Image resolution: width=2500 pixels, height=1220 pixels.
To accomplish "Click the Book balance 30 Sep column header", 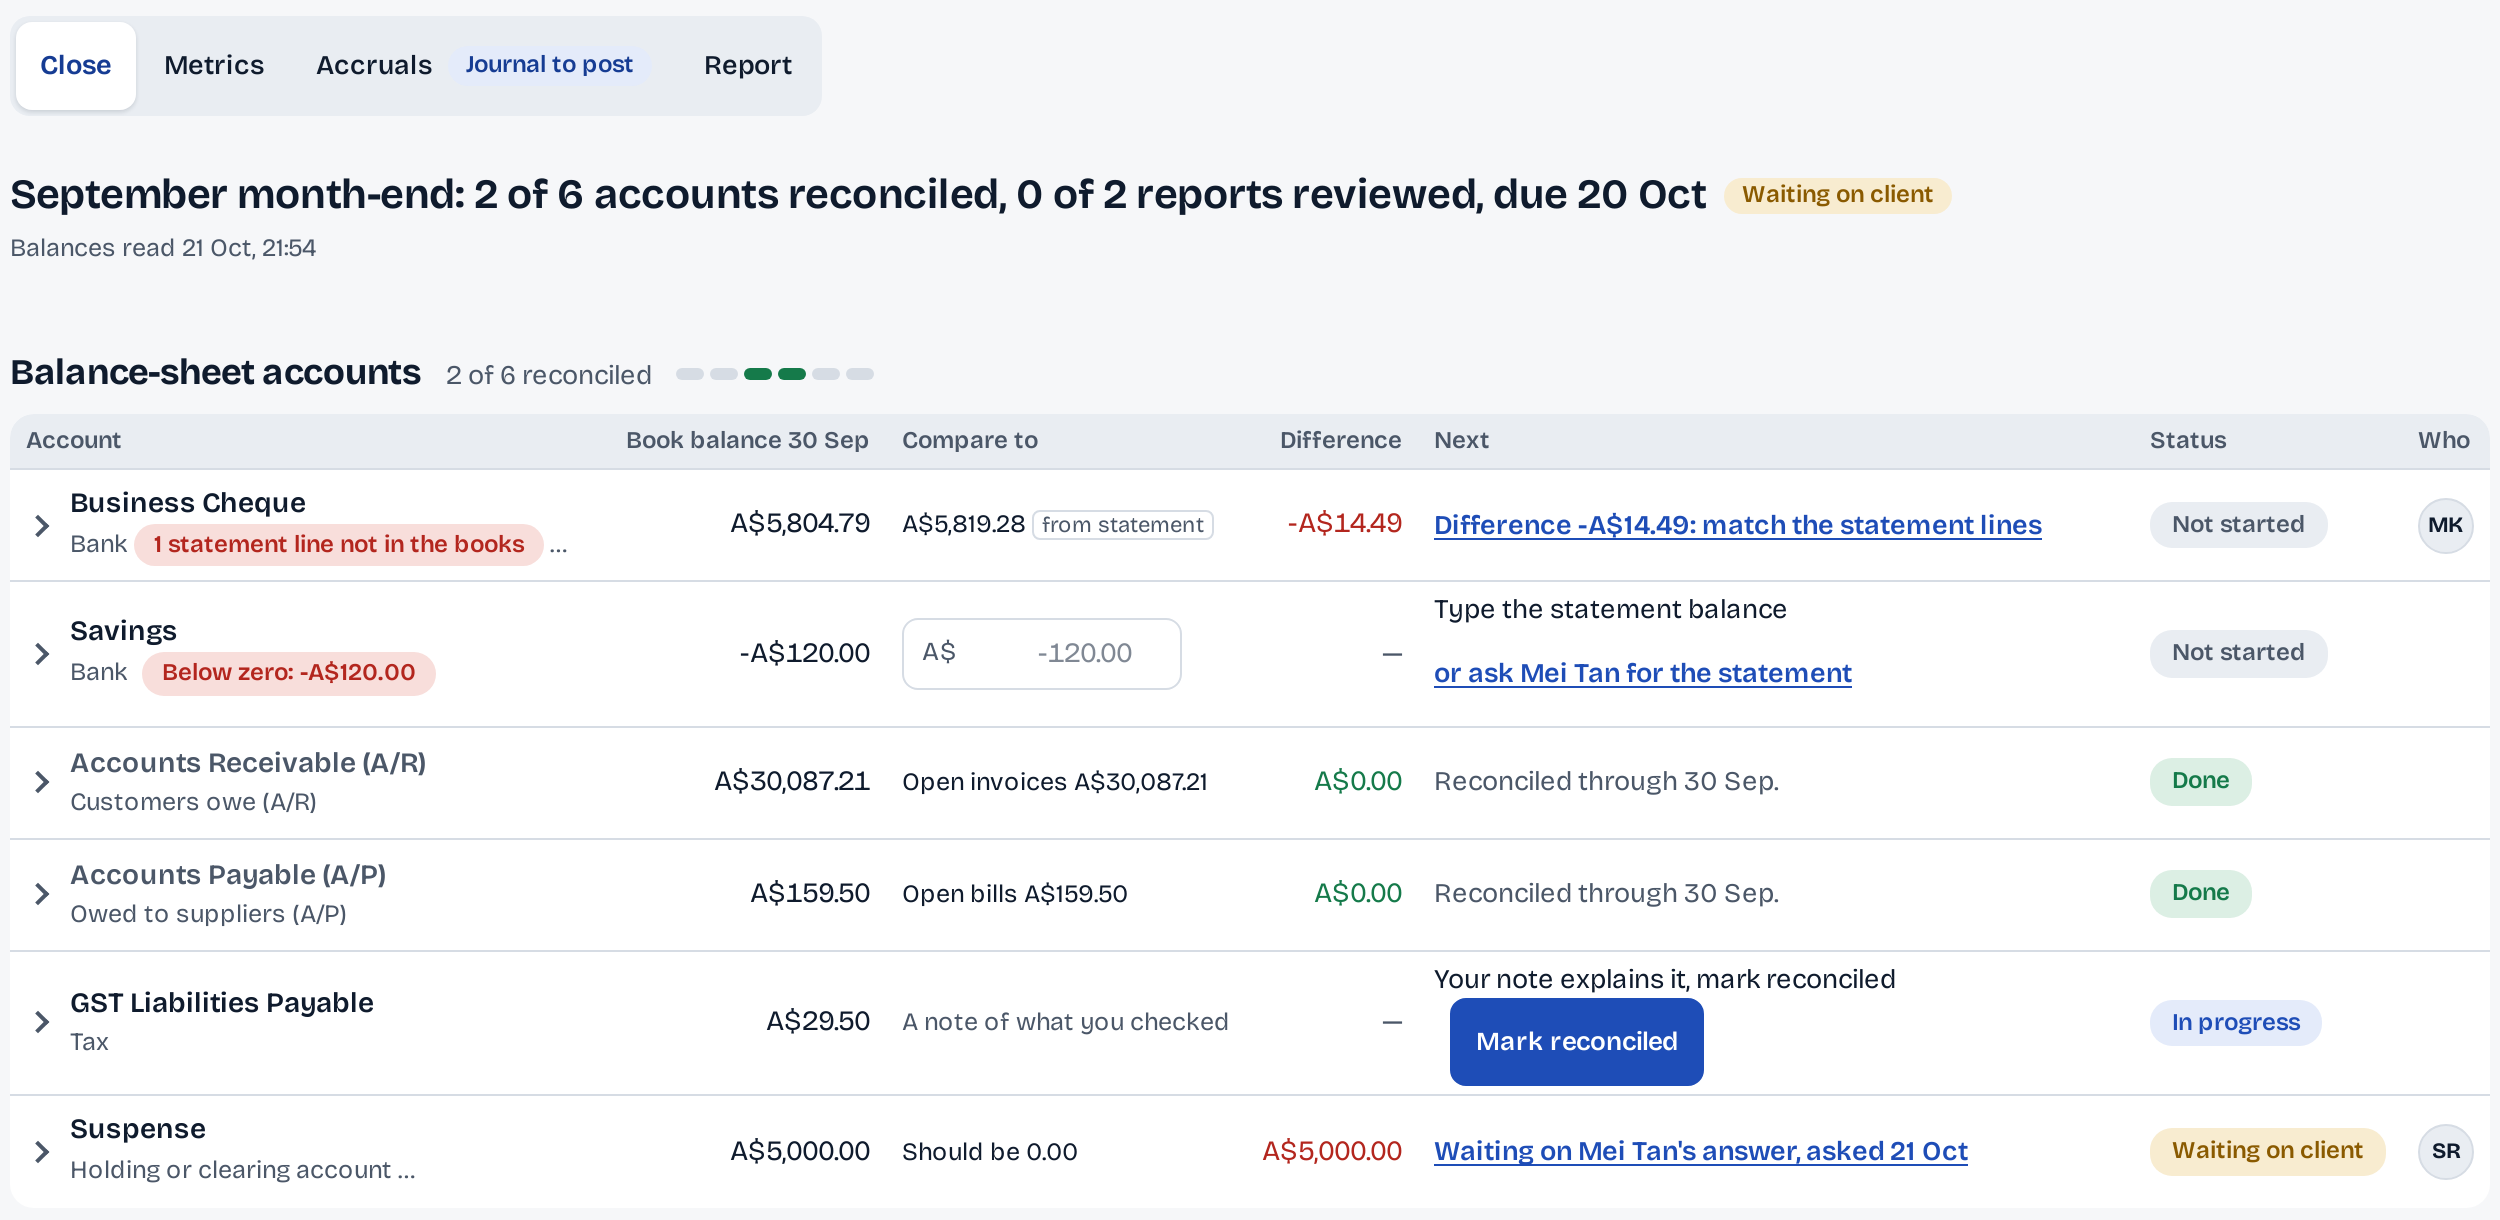I will [747, 441].
